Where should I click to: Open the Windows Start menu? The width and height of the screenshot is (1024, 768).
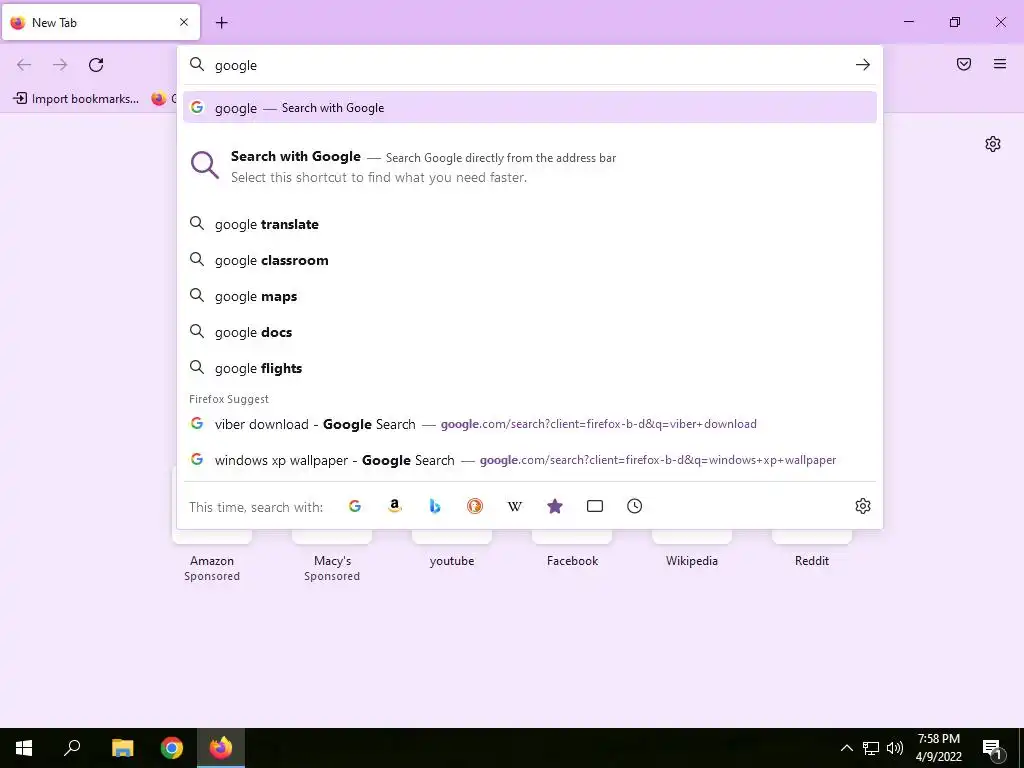point(24,748)
